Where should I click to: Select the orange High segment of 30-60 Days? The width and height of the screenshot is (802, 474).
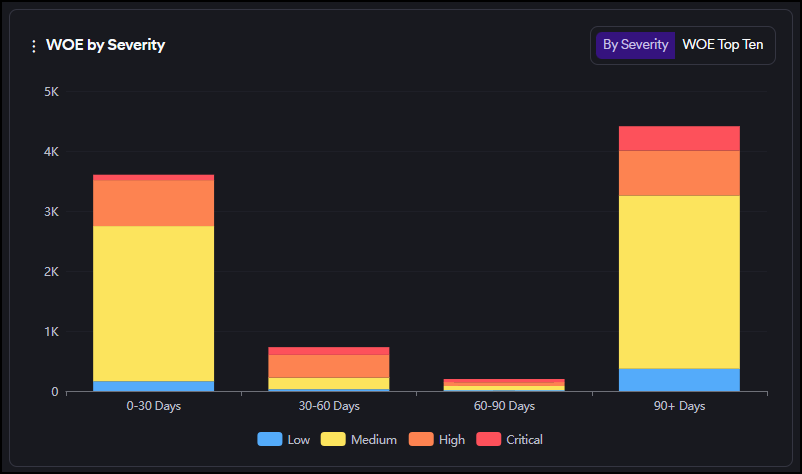pyautogui.click(x=328, y=366)
